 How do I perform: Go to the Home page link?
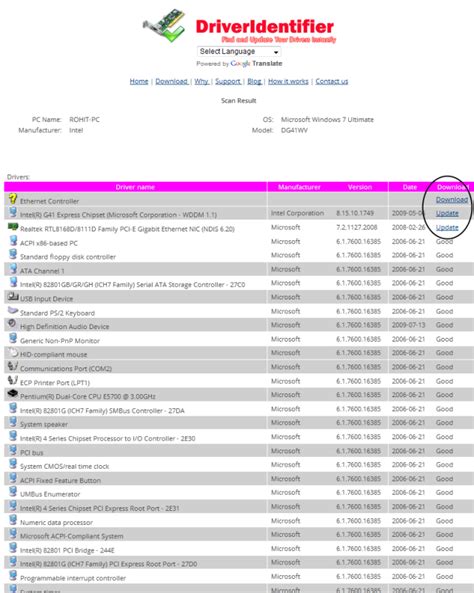[x=139, y=81]
